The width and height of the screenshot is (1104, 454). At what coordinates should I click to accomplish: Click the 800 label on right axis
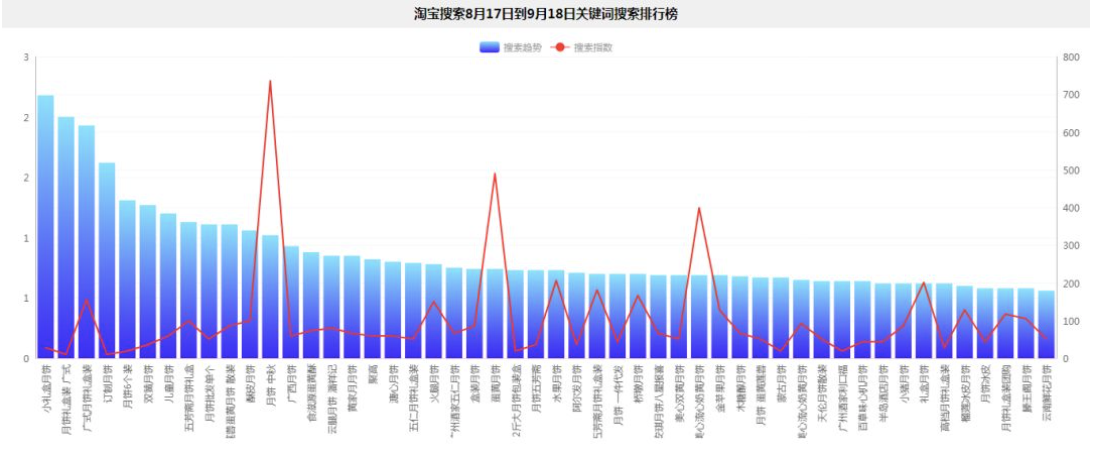coord(1071,58)
